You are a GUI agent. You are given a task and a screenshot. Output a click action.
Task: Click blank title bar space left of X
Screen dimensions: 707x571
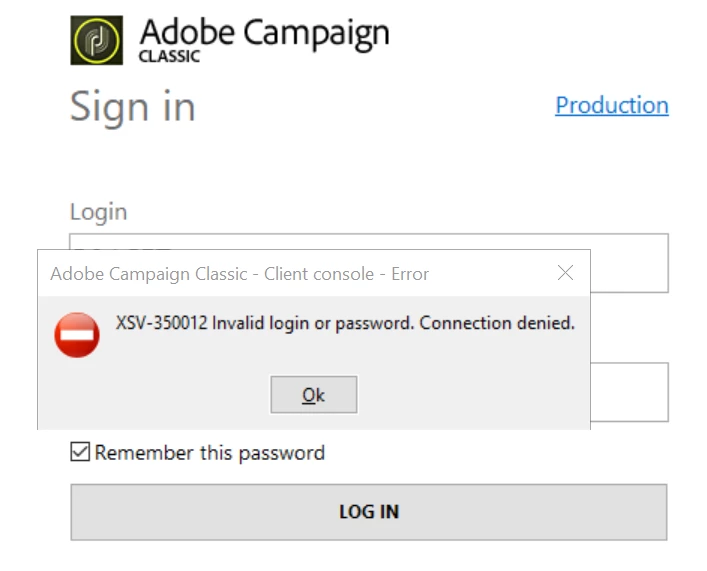[490, 273]
